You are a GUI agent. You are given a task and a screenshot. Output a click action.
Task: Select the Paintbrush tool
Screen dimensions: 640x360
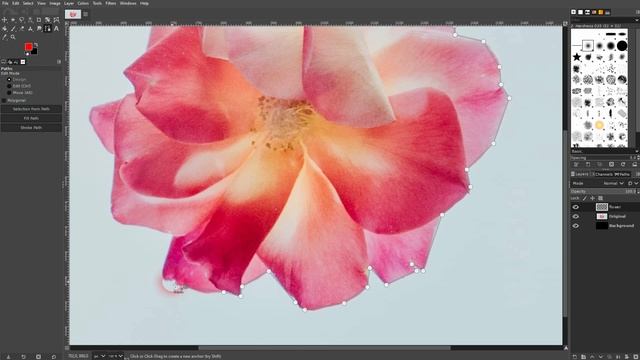[x=13, y=29]
